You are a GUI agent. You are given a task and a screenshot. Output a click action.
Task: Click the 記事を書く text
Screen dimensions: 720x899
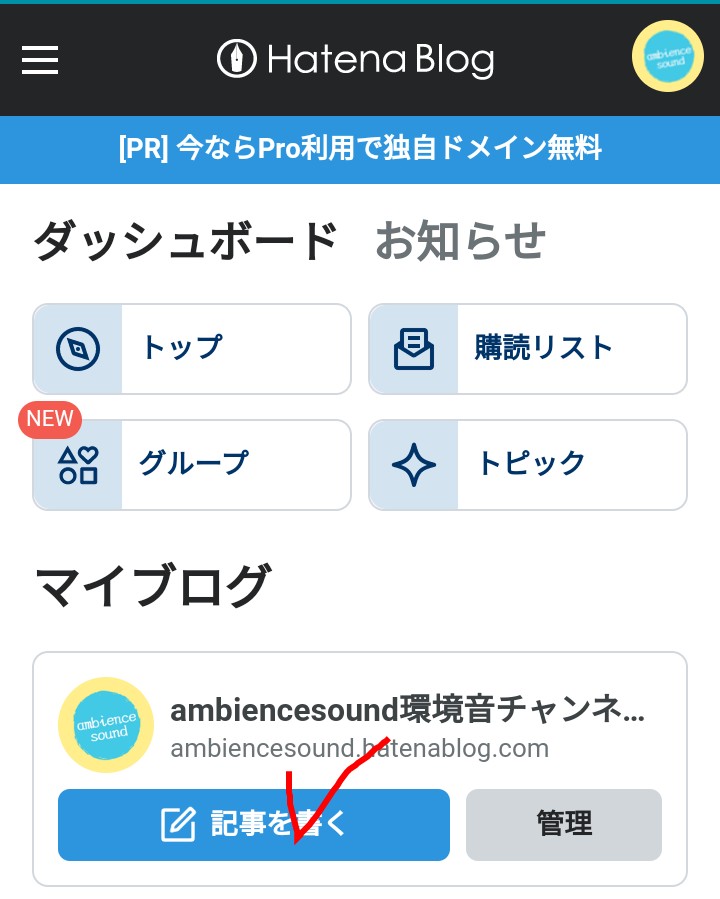[279, 824]
